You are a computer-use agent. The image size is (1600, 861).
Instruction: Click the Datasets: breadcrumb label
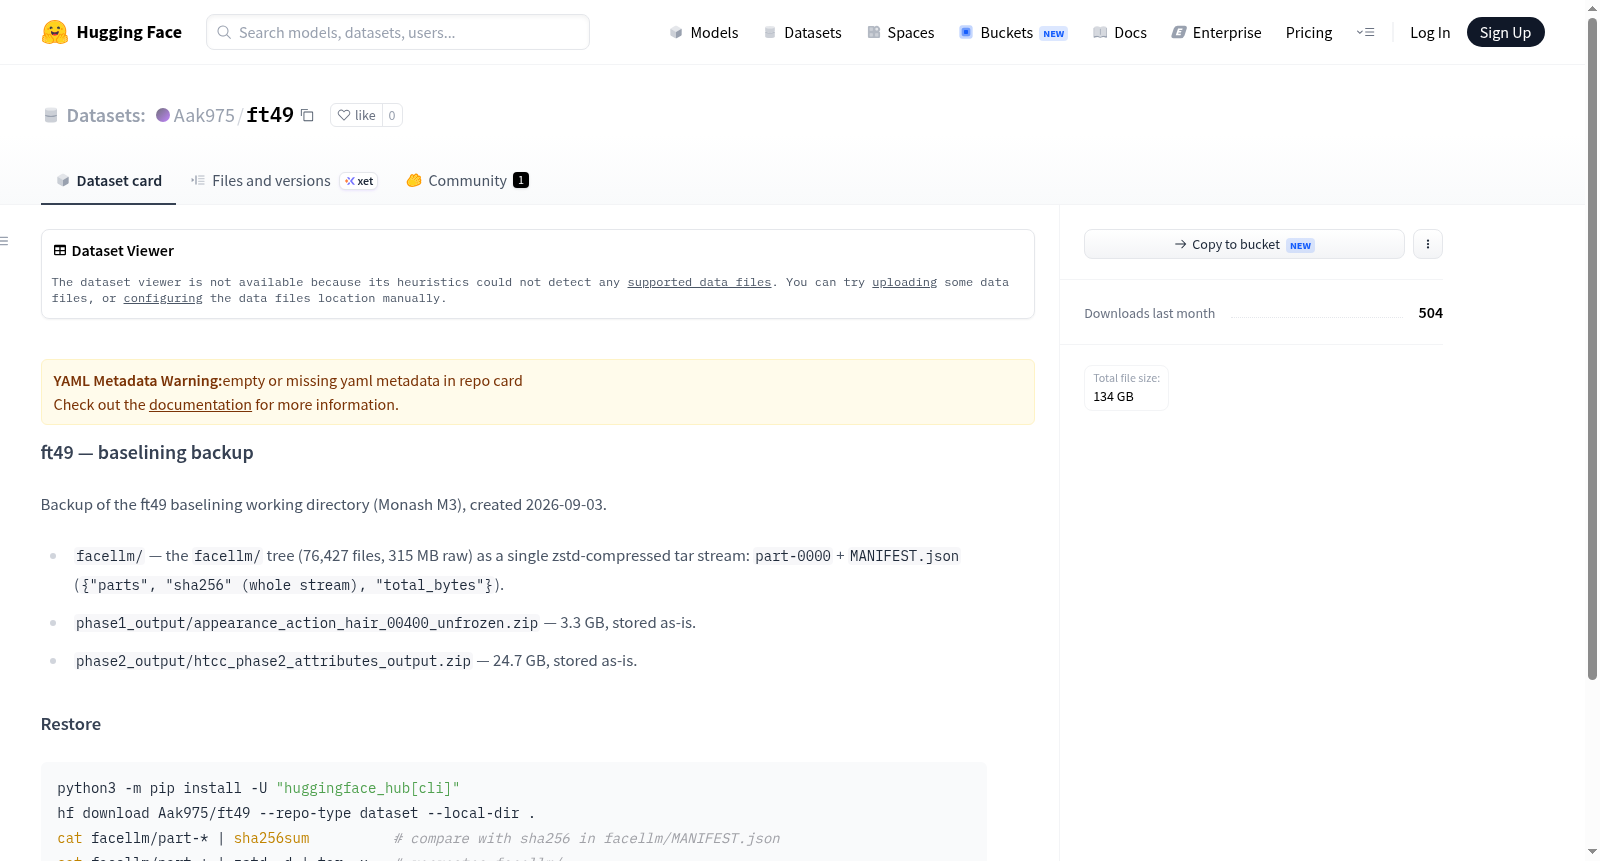pyautogui.click(x=106, y=115)
